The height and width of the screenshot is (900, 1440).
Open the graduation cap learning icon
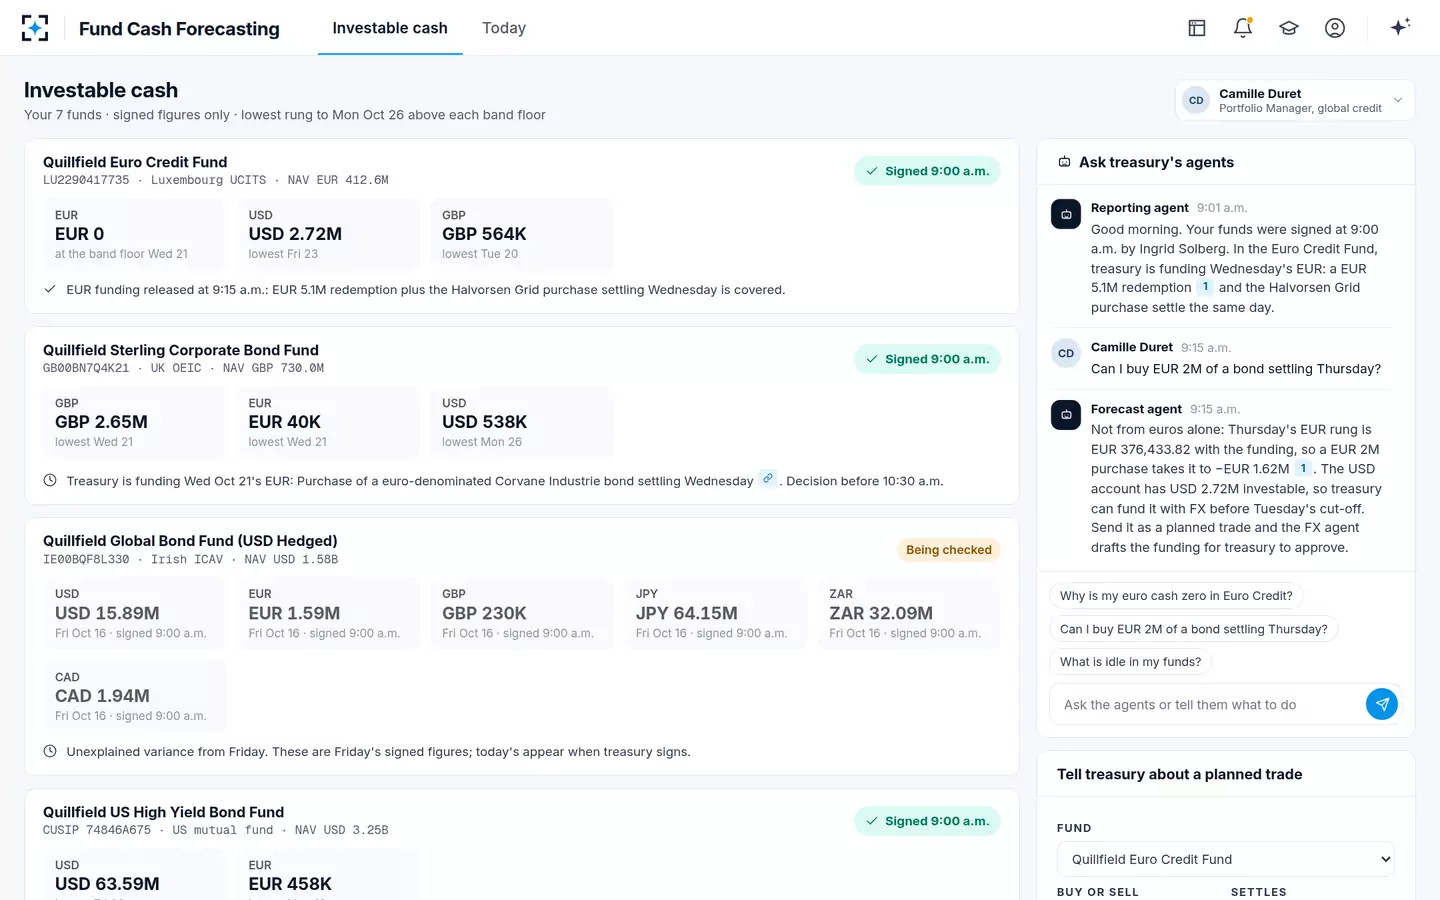[x=1289, y=28]
